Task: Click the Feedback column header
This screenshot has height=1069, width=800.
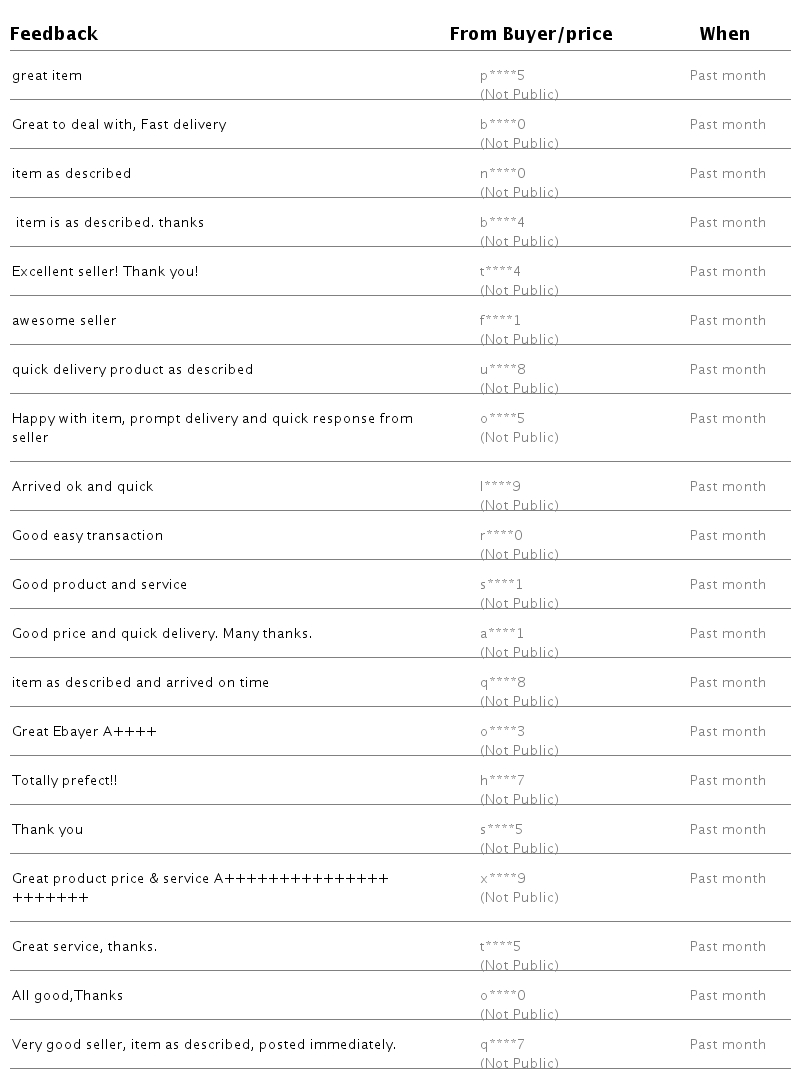Action: [x=54, y=34]
